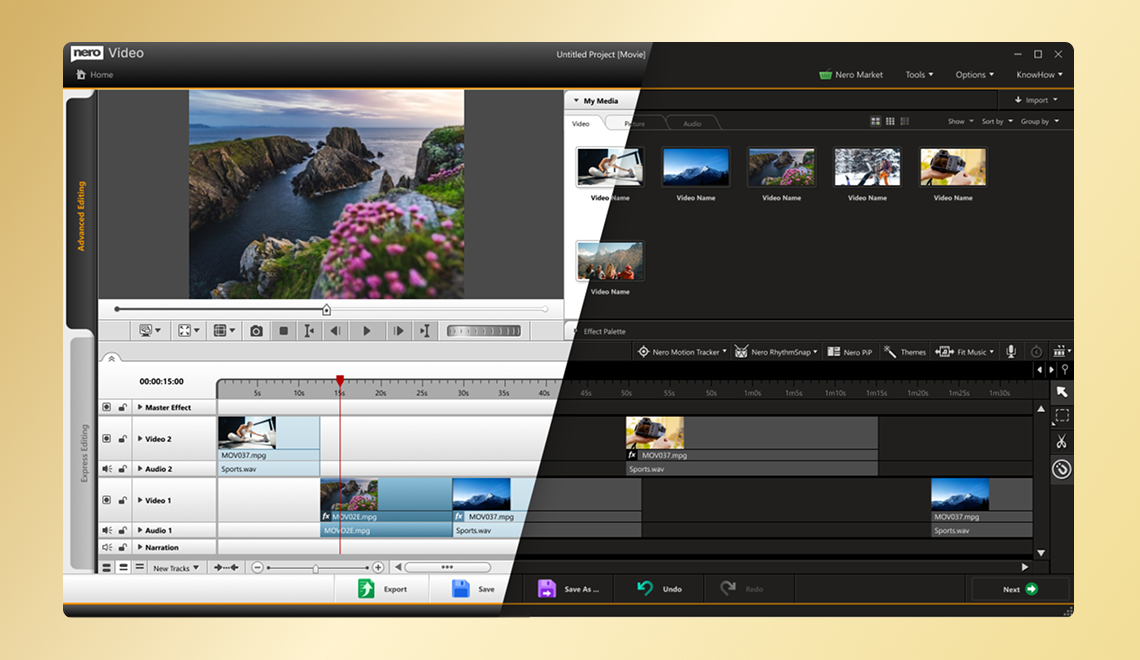
Task: Select the scissors cut tool
Action: tap(1062, 440)
